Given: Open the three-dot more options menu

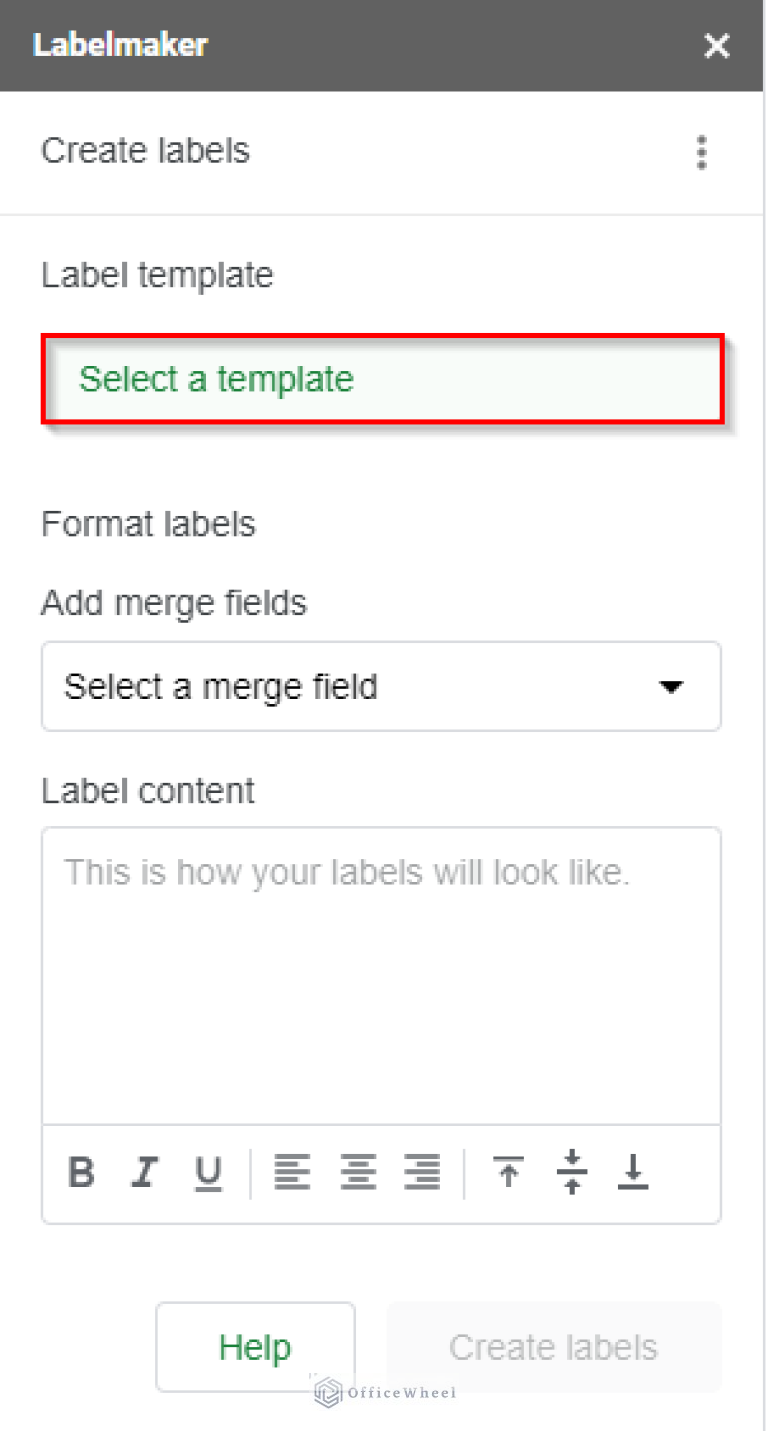Looking at the screenshot, I should click(702, 152).
